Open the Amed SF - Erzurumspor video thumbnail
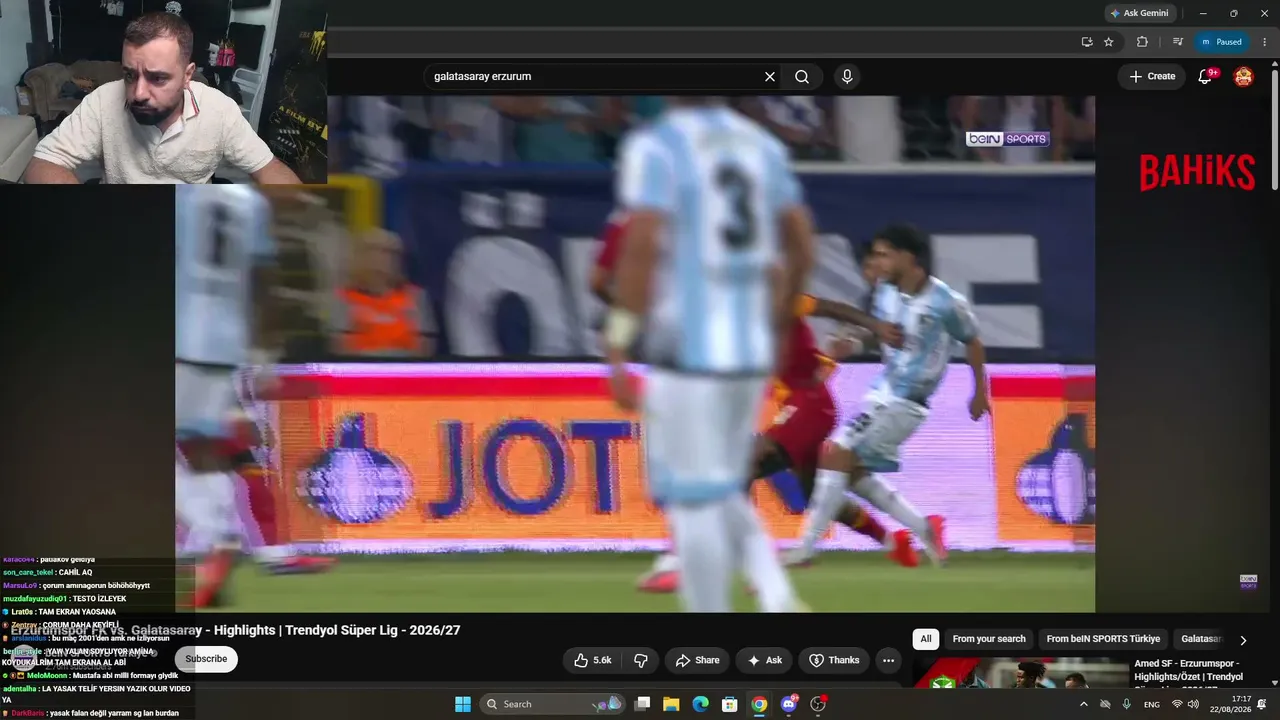1280x720 pixels. 1021,673
